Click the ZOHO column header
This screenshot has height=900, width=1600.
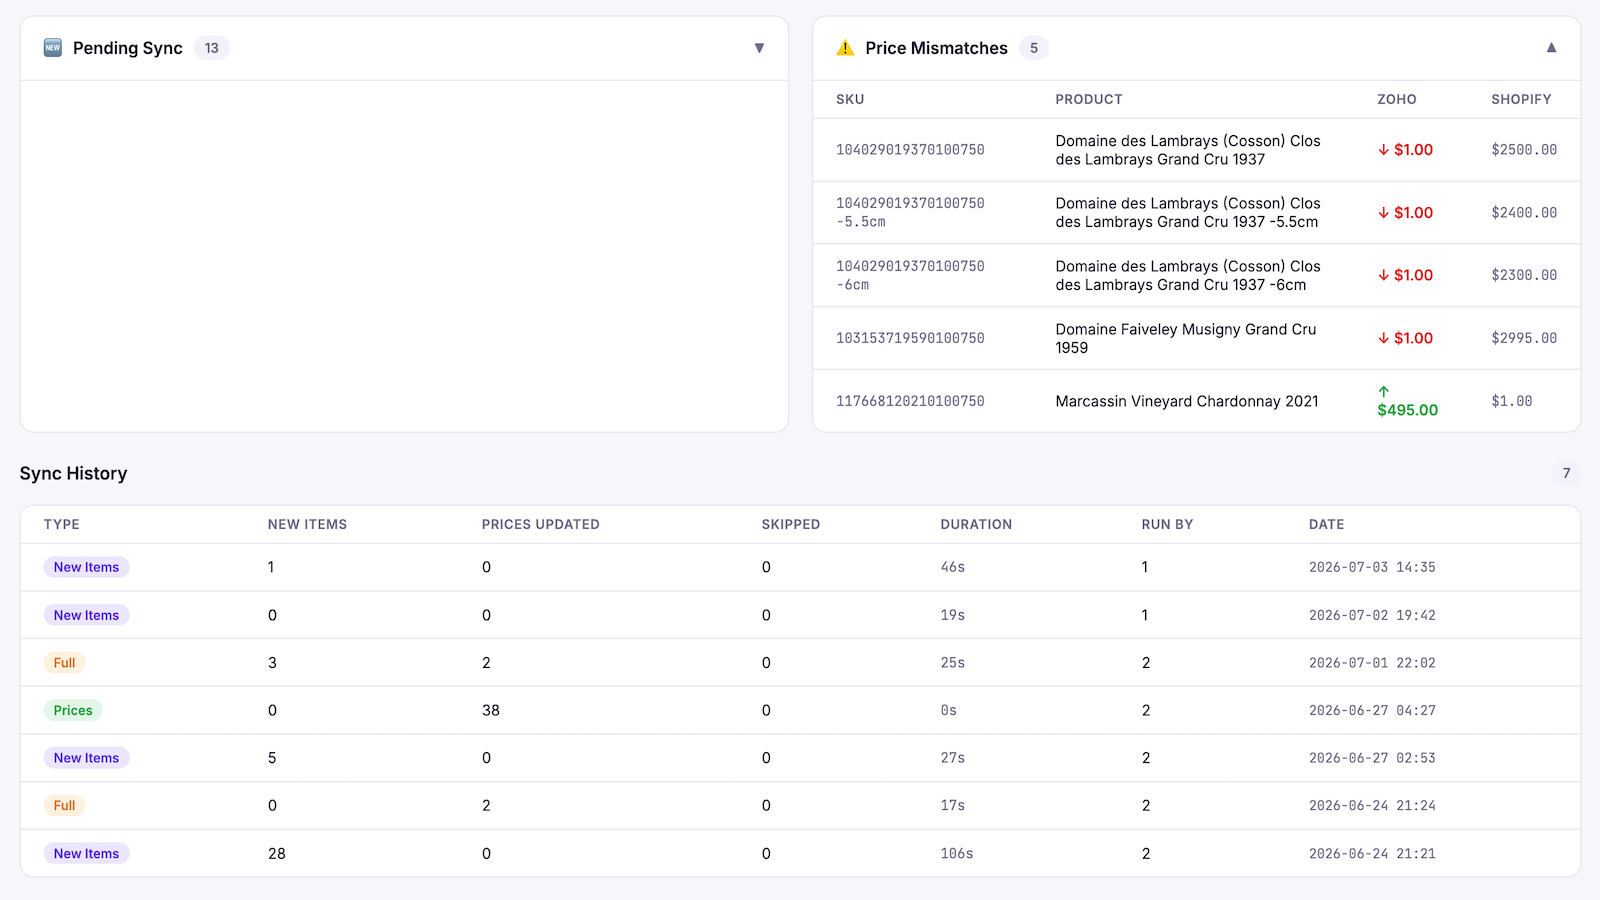[1397, 99]
